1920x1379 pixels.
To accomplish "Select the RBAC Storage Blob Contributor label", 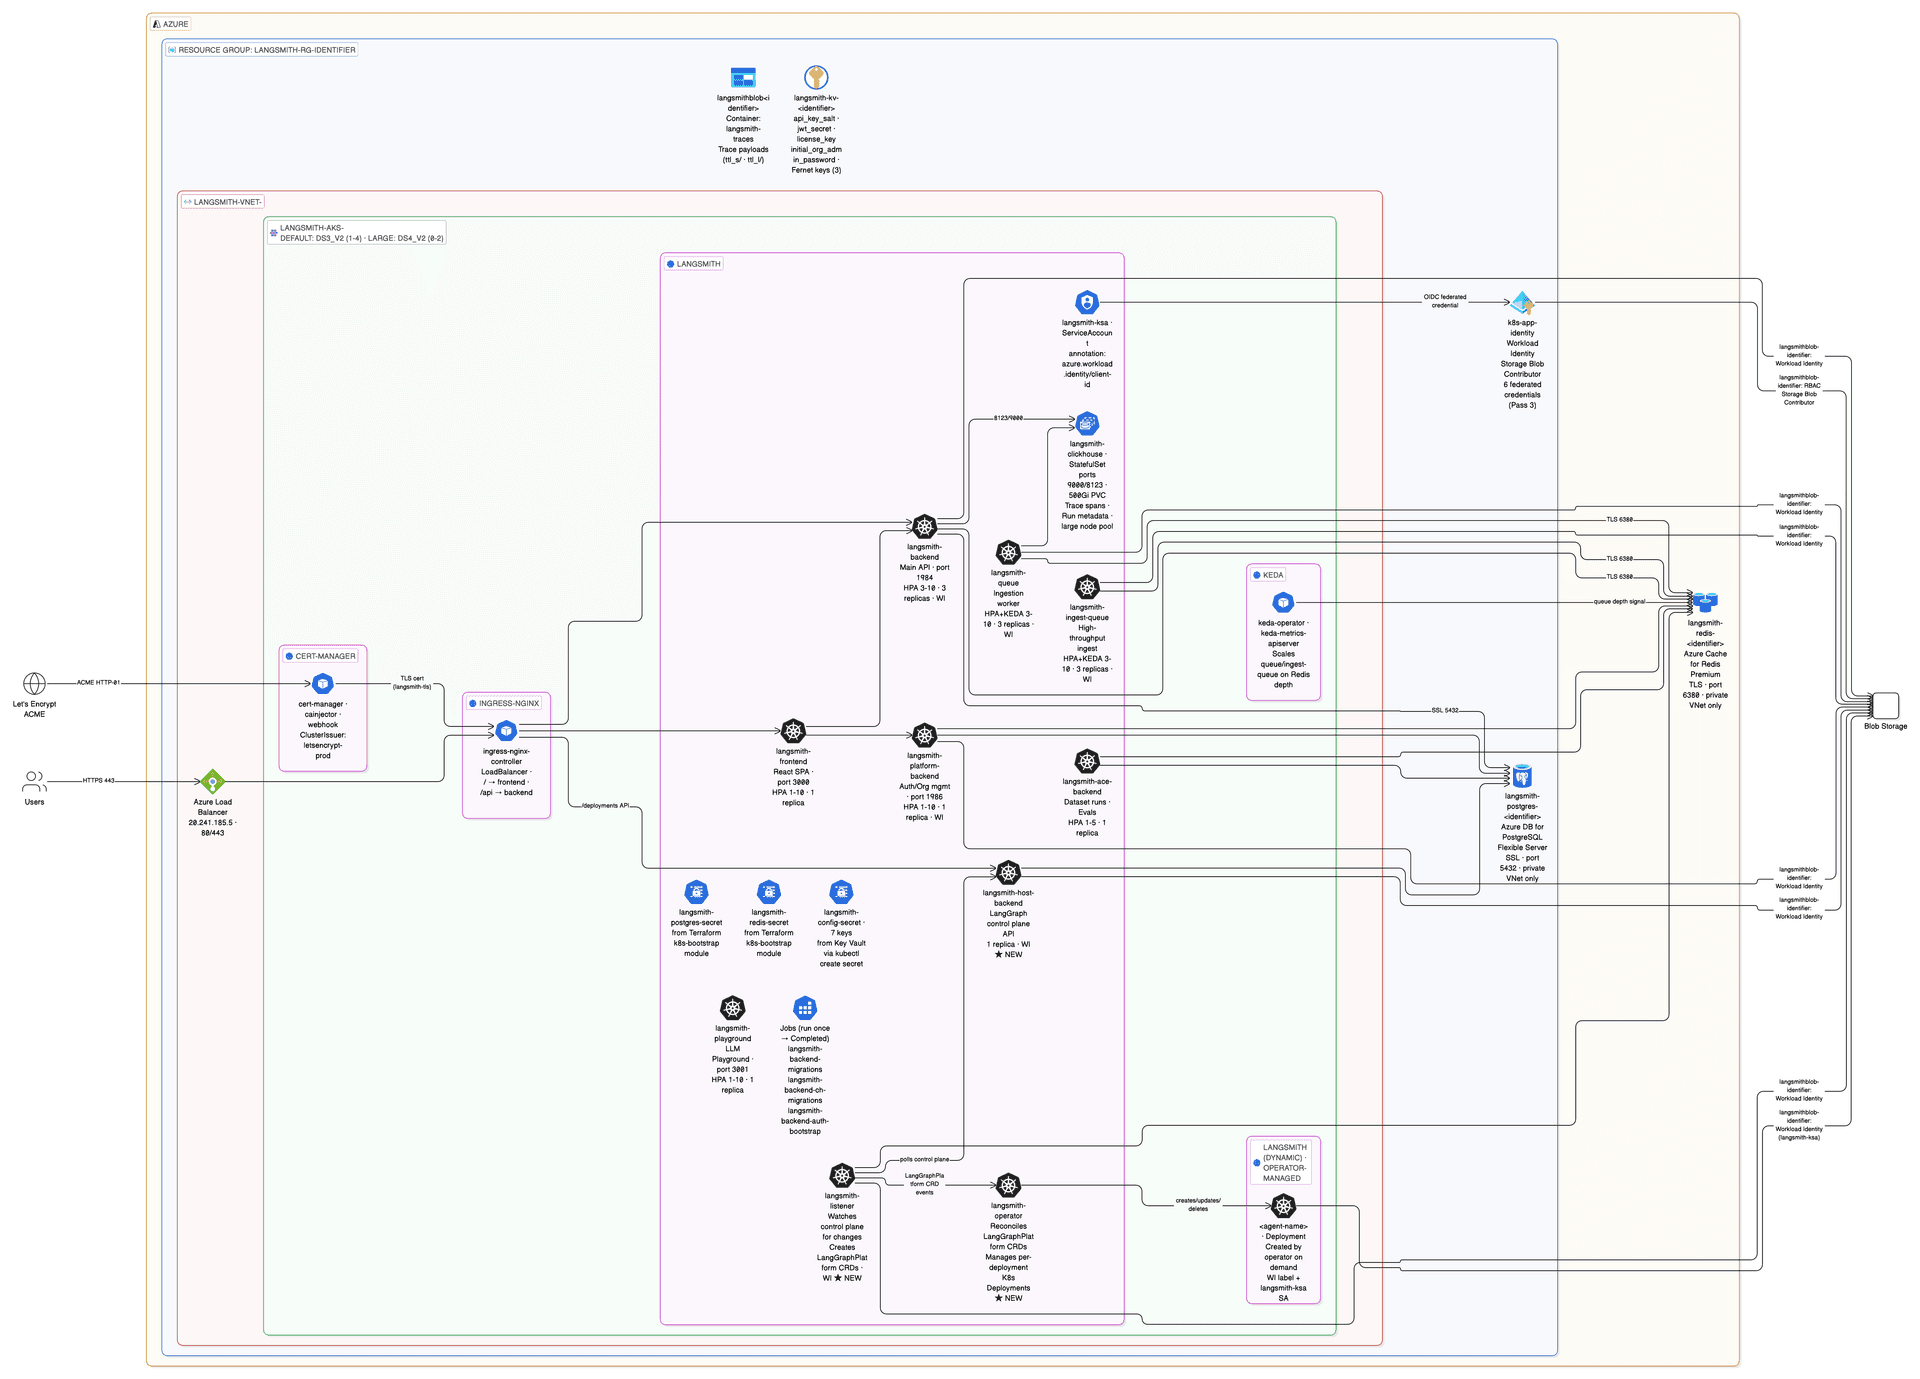I will click(1799, 390).
